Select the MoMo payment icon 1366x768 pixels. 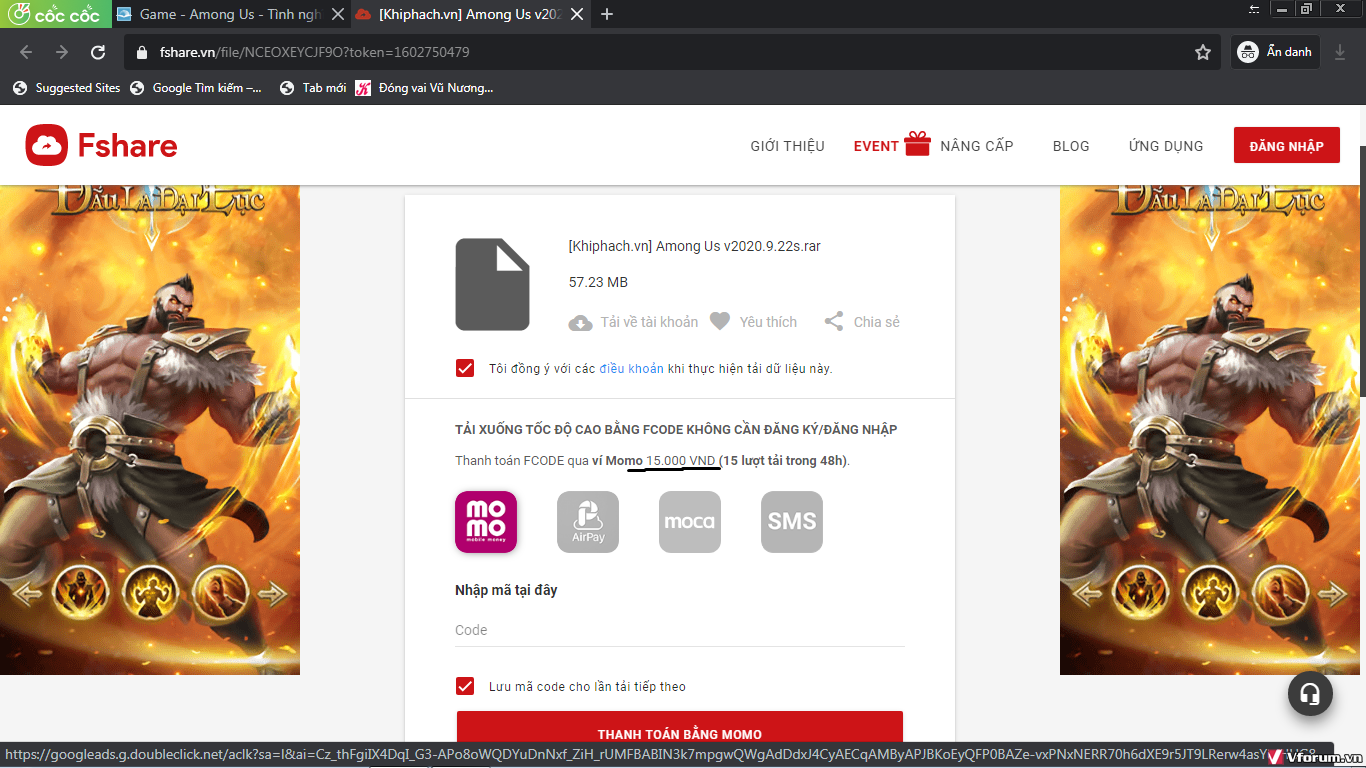[486, 522]
